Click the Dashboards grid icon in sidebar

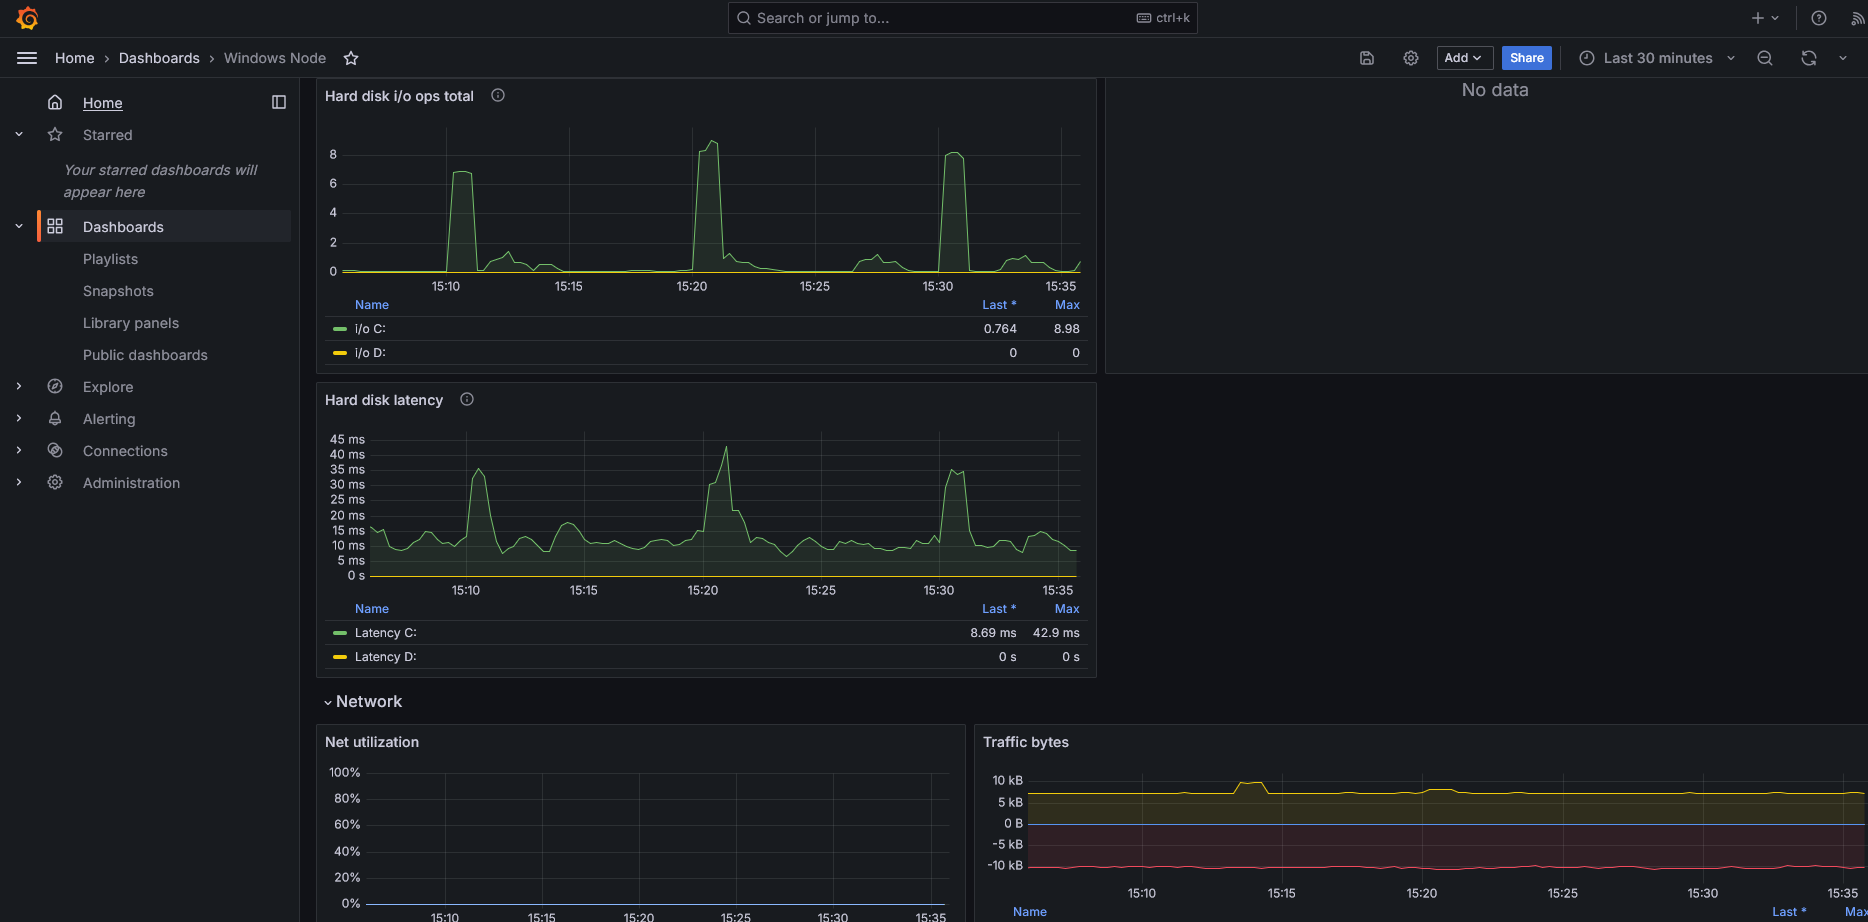click(55, 226)
